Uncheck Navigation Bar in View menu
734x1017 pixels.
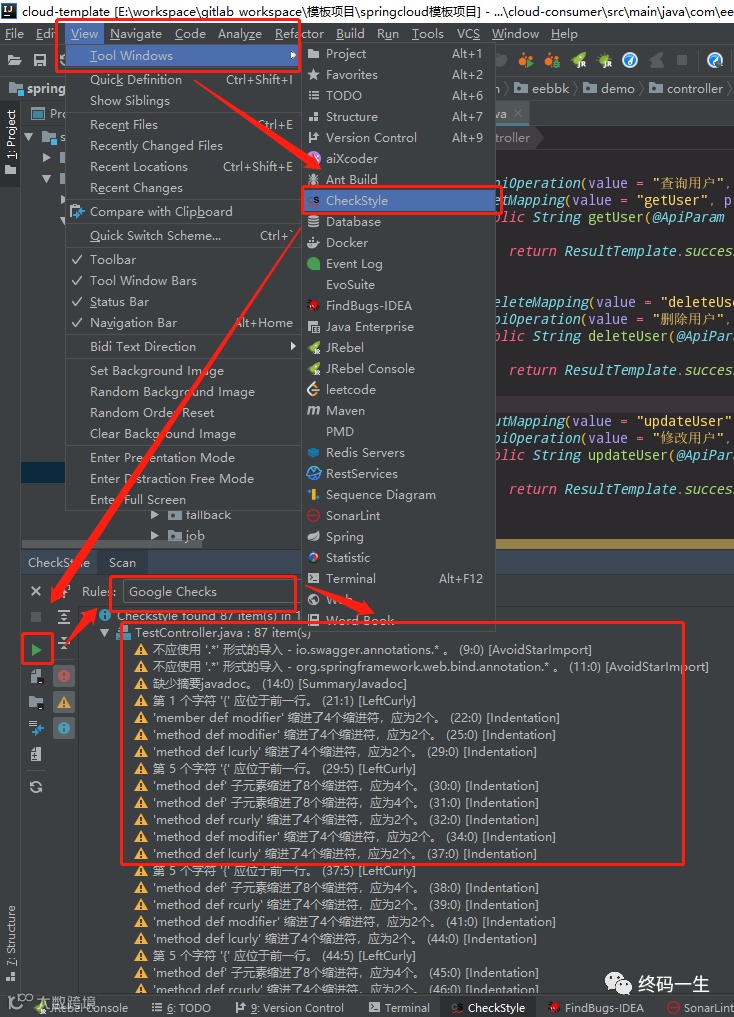coord(183,323)
